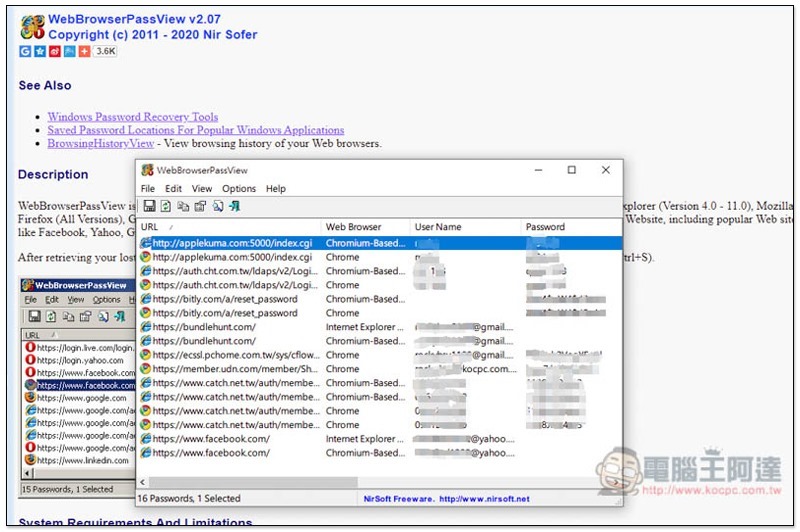The width and height of the screenshot is (800, 532).
Task: Select the auth.cht.com.tw URL in the Chrome row
Action: [235, 285]
